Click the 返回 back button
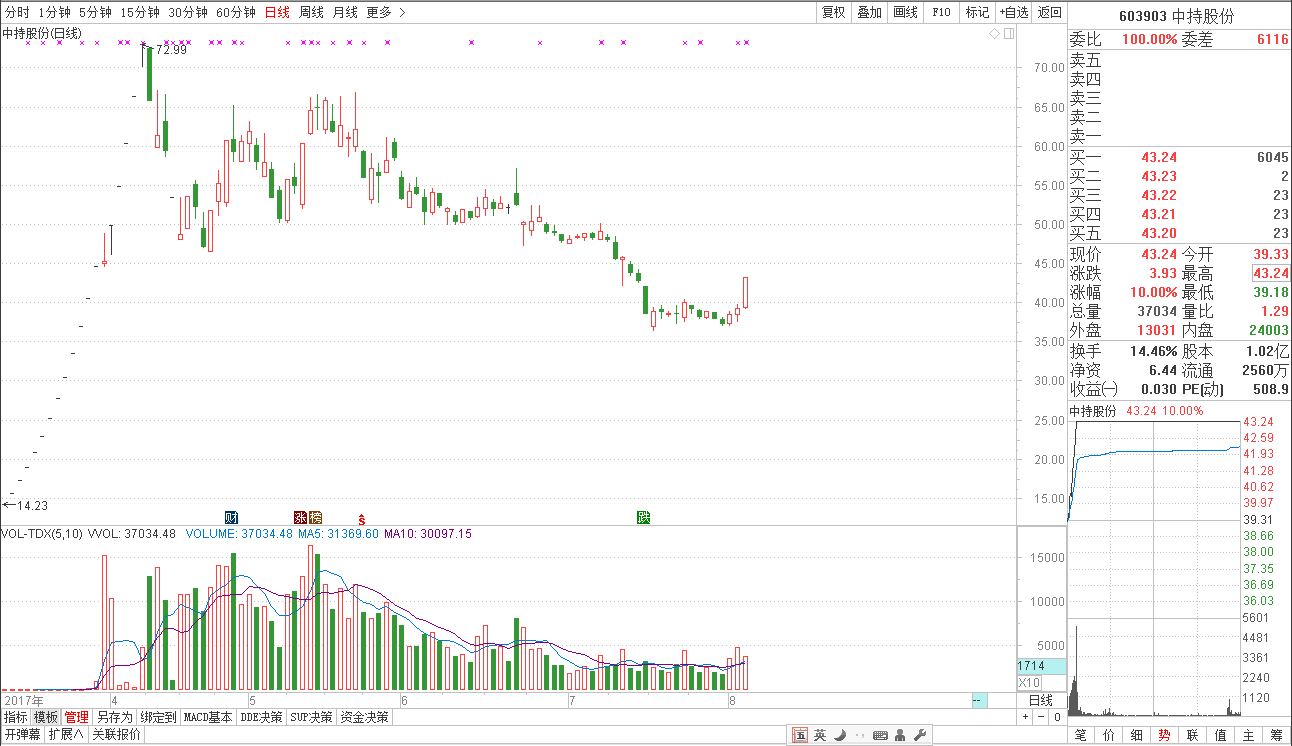This screenshot has width=1292, height=746. tap(1049, 12)
